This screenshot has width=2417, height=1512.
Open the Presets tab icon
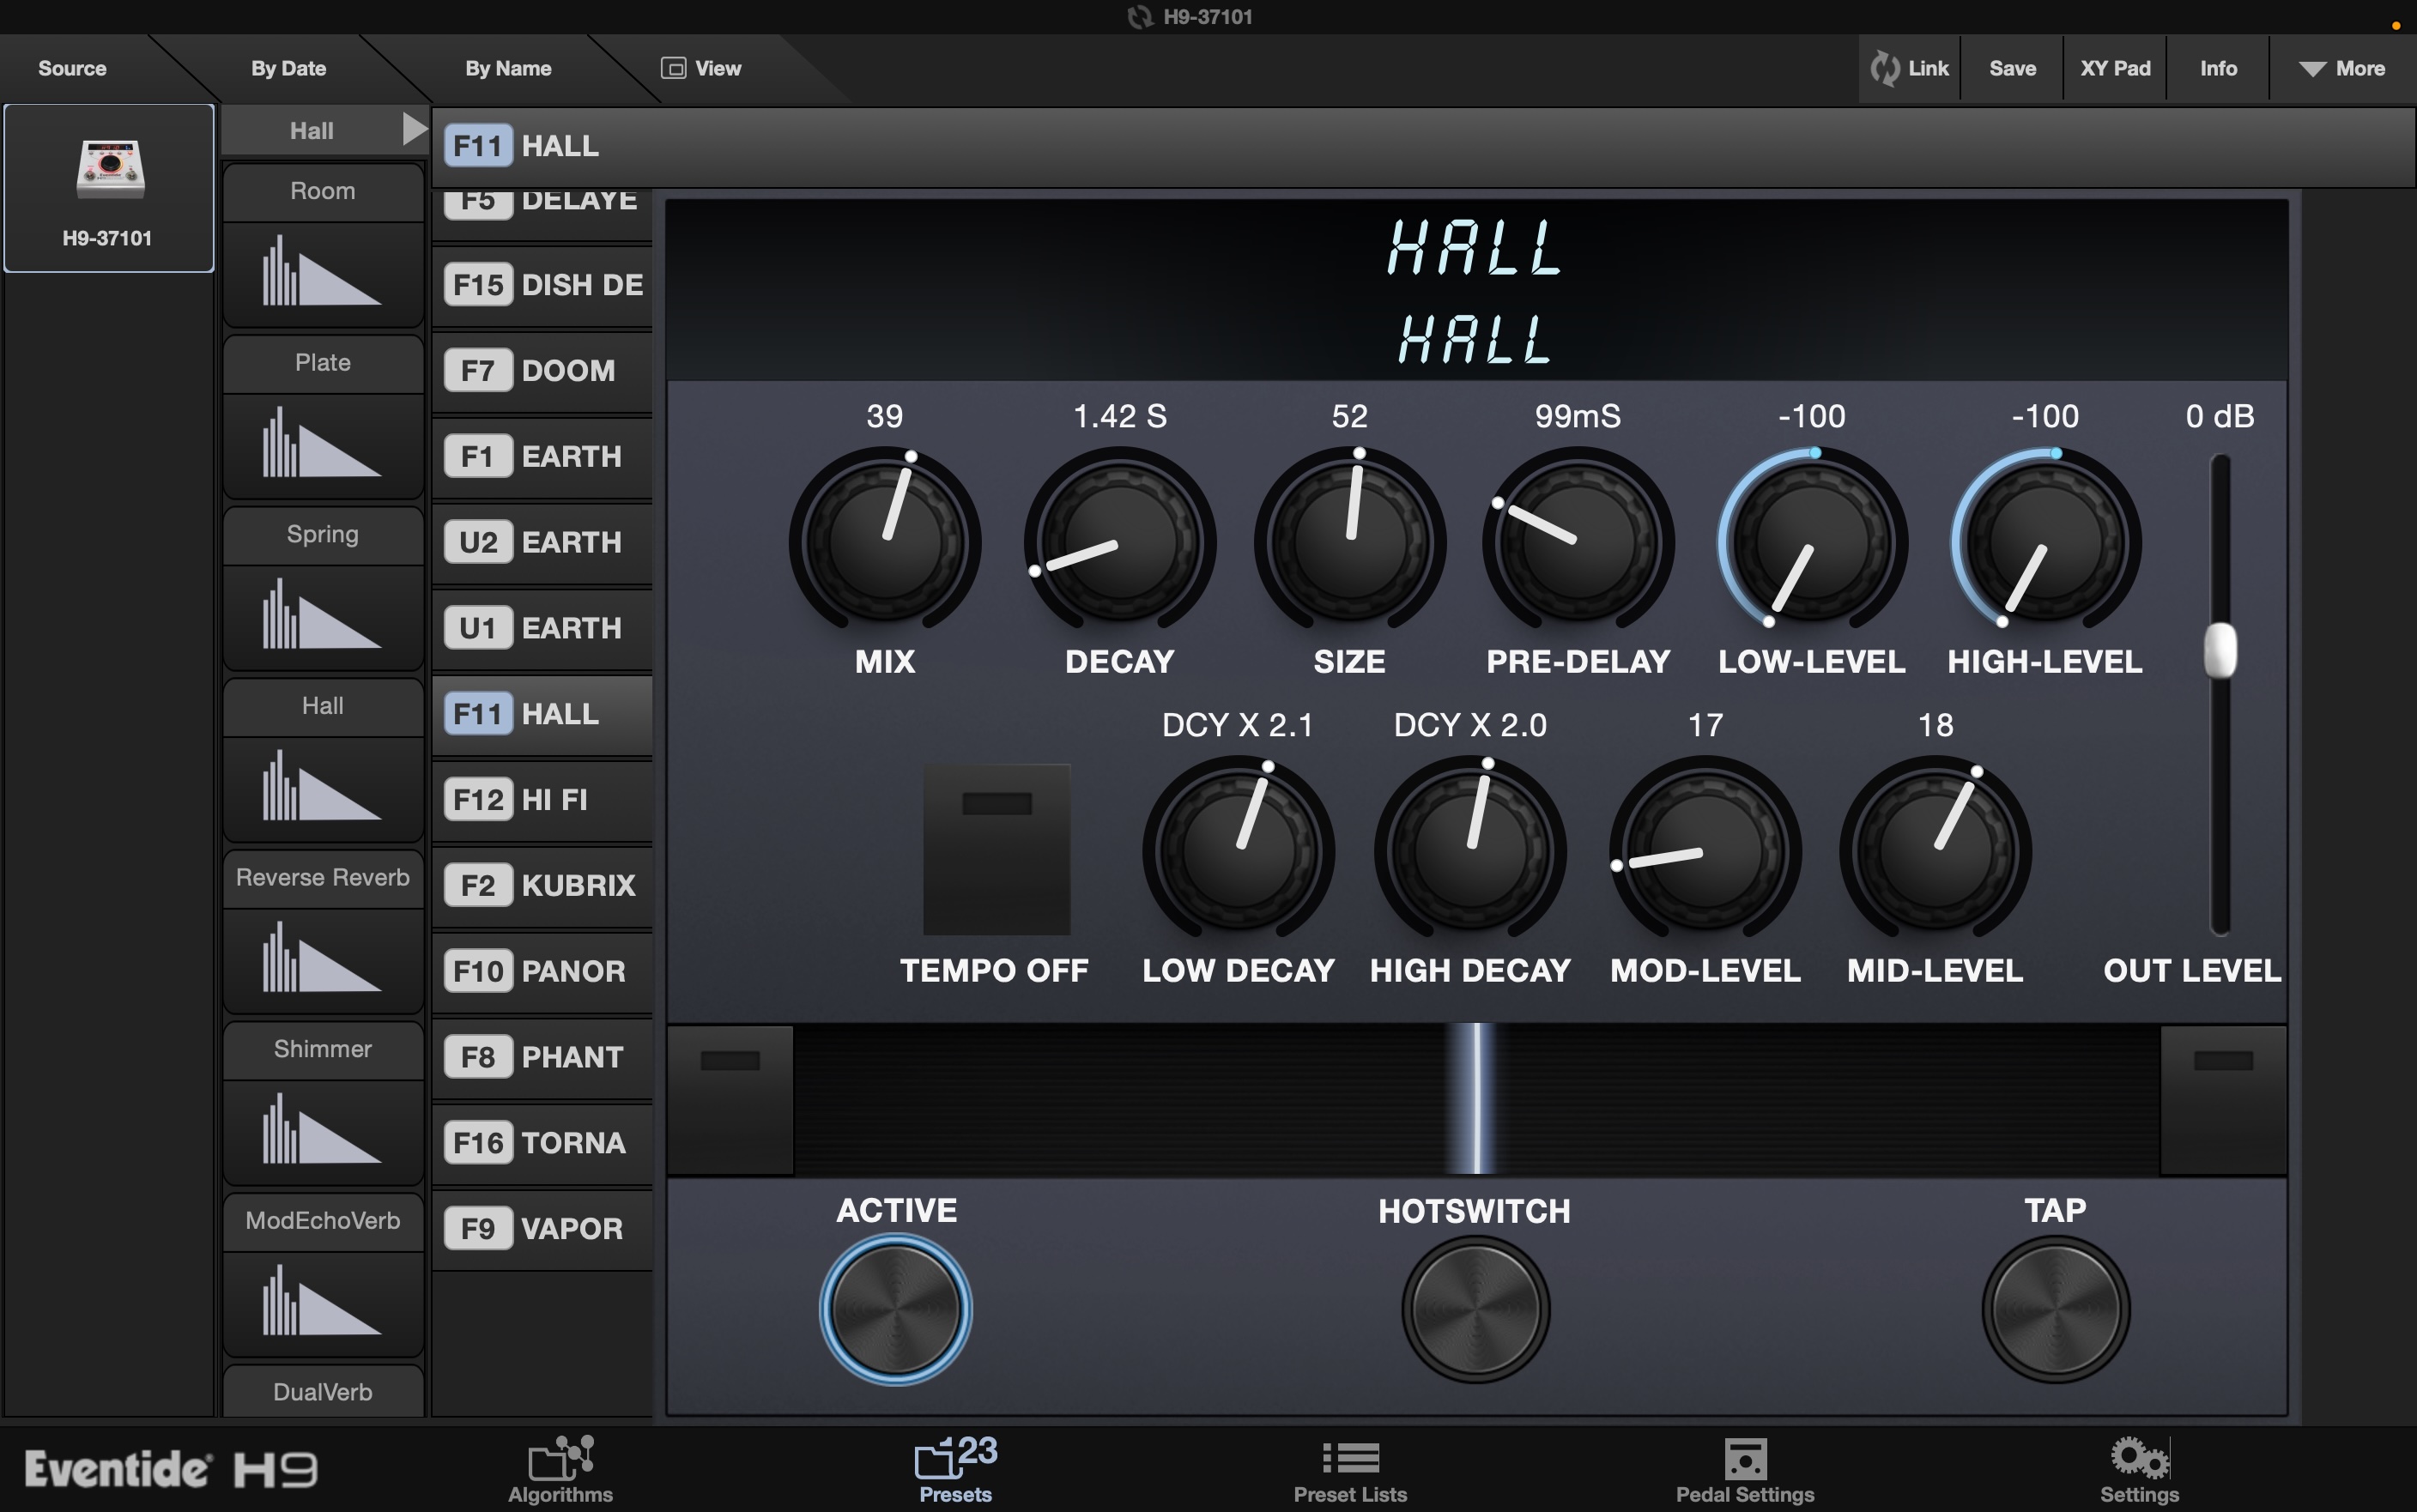pyautogui.click(x=956, y=1458)
